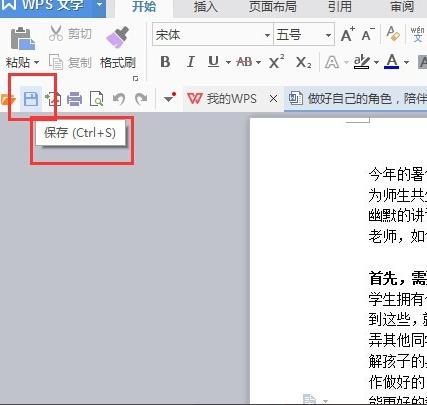
Task: Apply font color A with blue bar
Action: tap(392, 62)
